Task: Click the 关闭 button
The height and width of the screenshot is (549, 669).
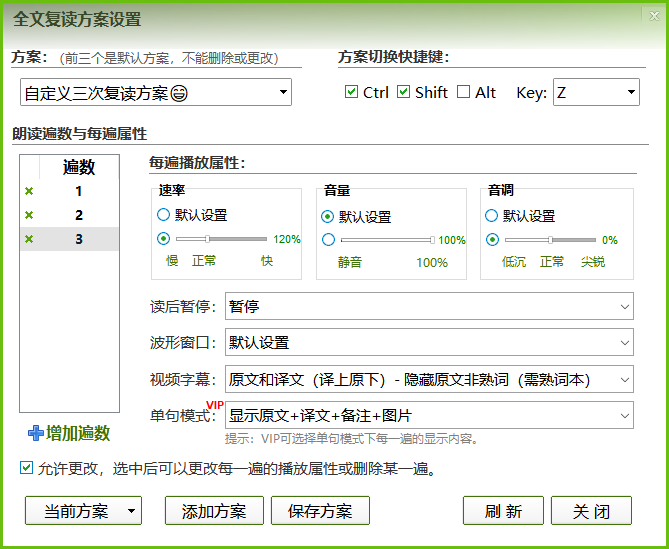Action: point(591,511)
